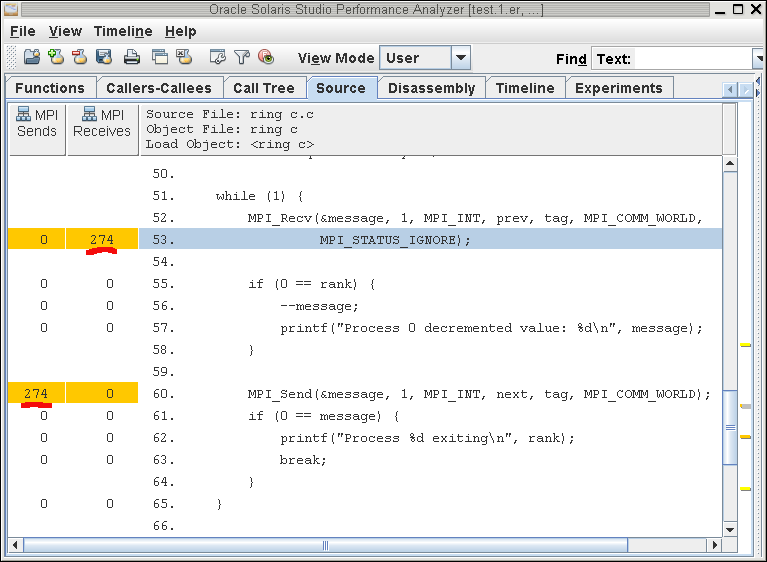This screenshot has width=767, height=562.
Task: Select the Source tab
Action: pyautogui.click(x=341, y=88)
